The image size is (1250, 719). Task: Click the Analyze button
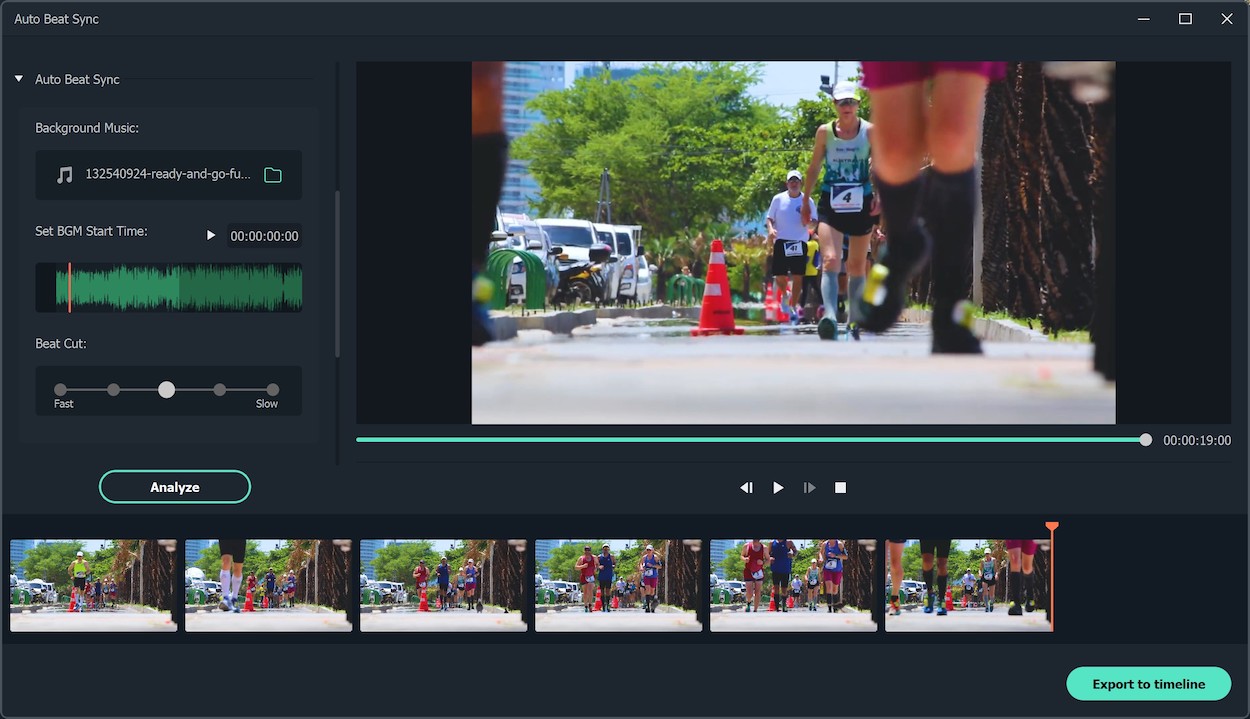(x=175, y=487)
